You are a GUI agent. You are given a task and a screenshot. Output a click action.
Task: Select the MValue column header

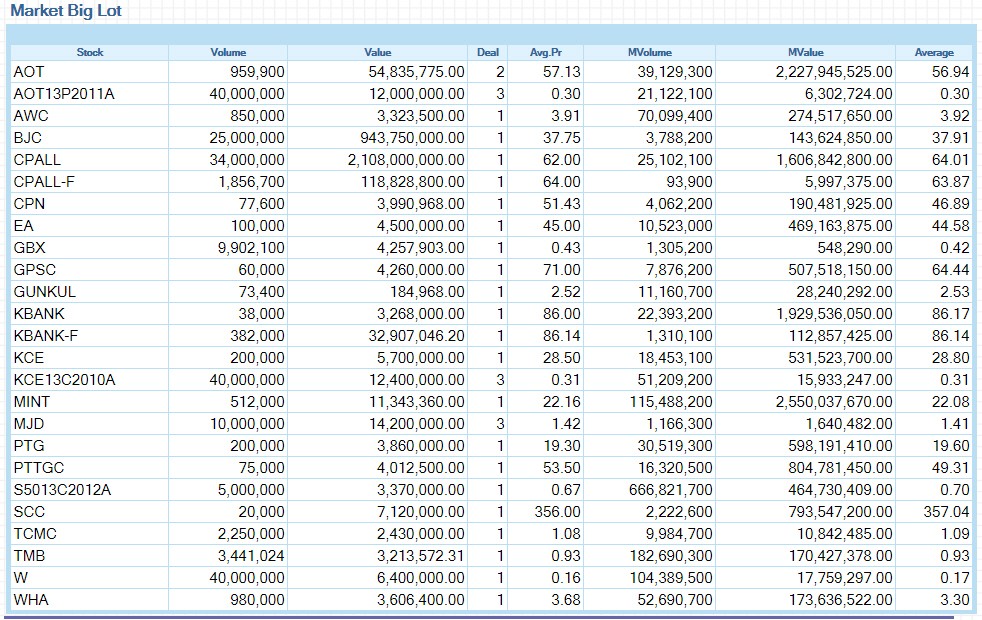[x=805, y=53]
